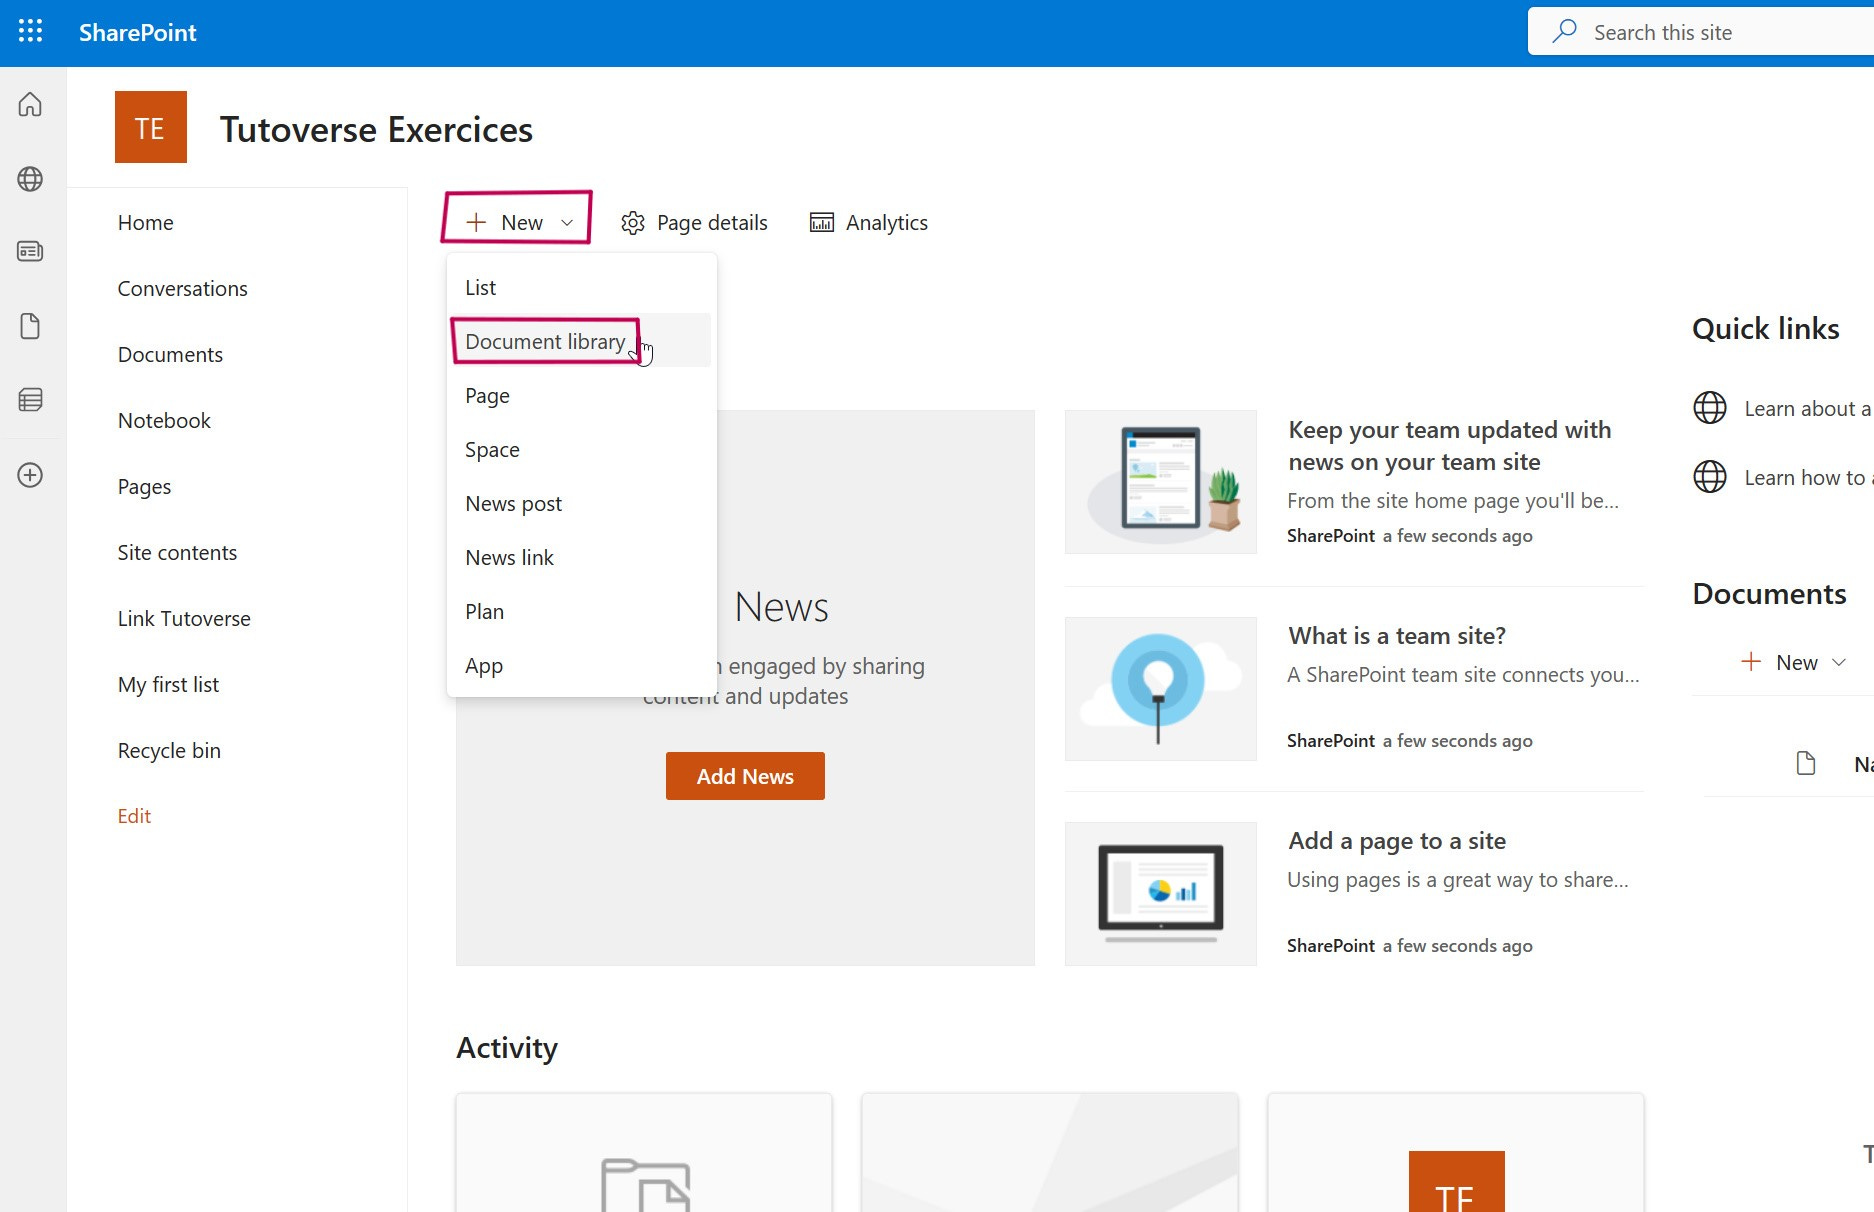Screen dimensions: 1874x1212
Task: Click 'Learn about a' quick link
Action: click(1807, 408)
